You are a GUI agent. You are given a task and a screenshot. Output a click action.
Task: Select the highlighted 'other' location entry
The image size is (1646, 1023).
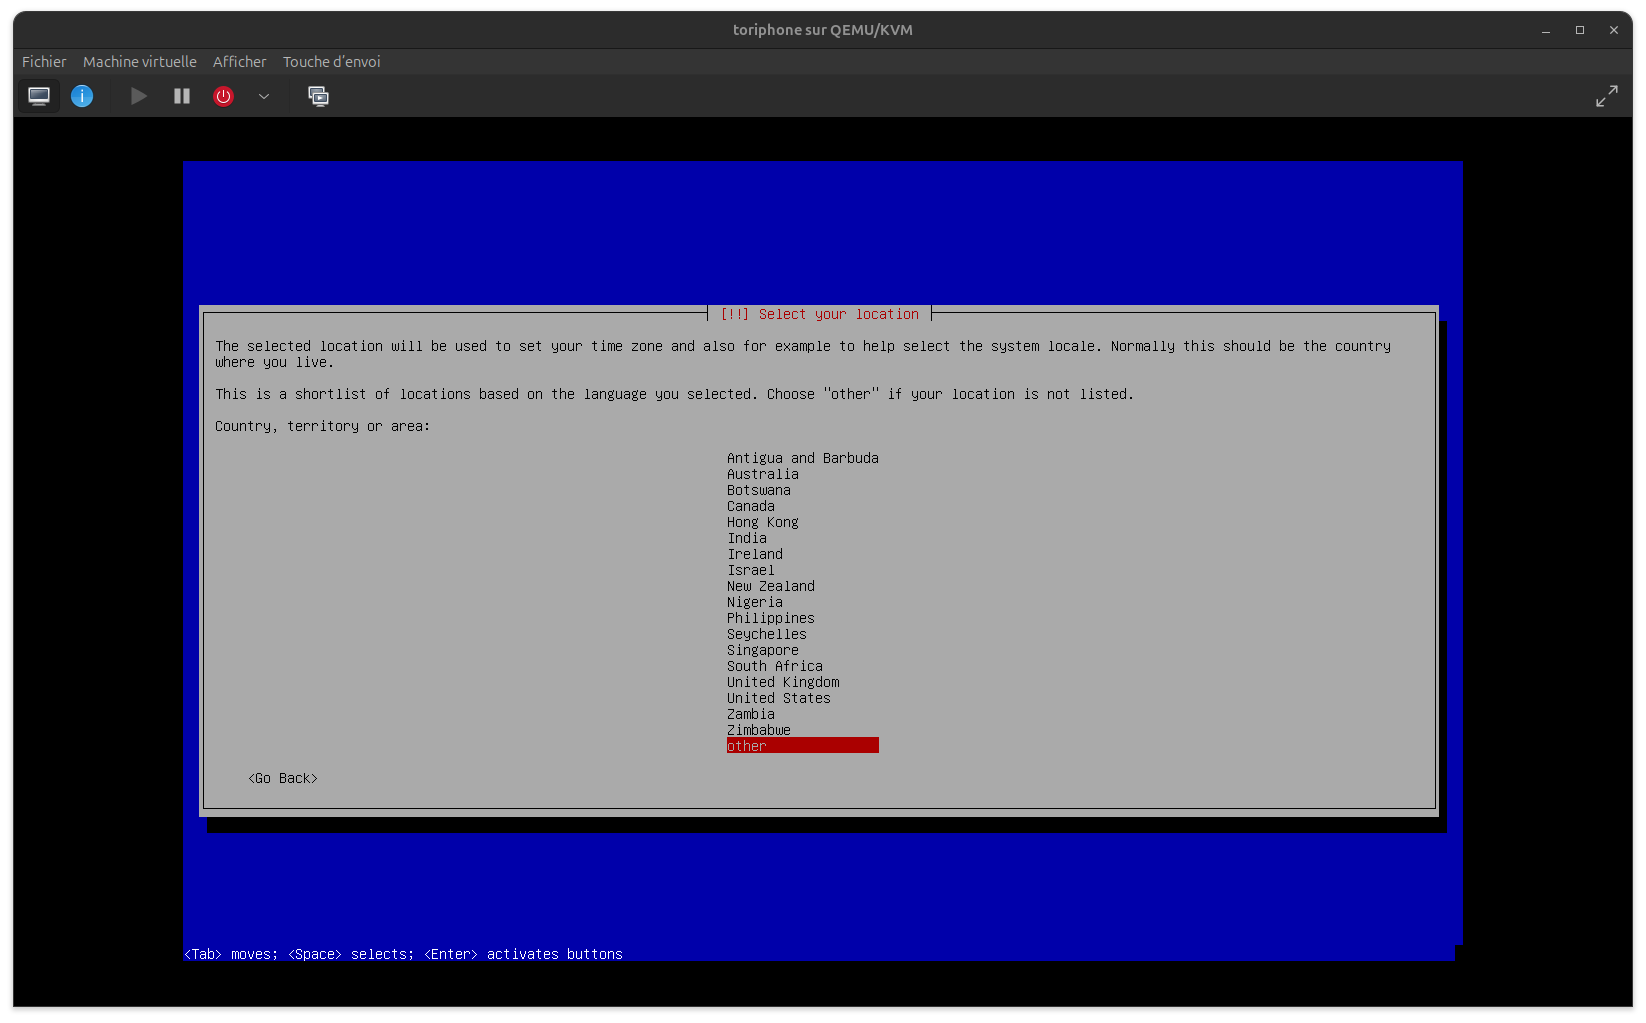[802, 746]
